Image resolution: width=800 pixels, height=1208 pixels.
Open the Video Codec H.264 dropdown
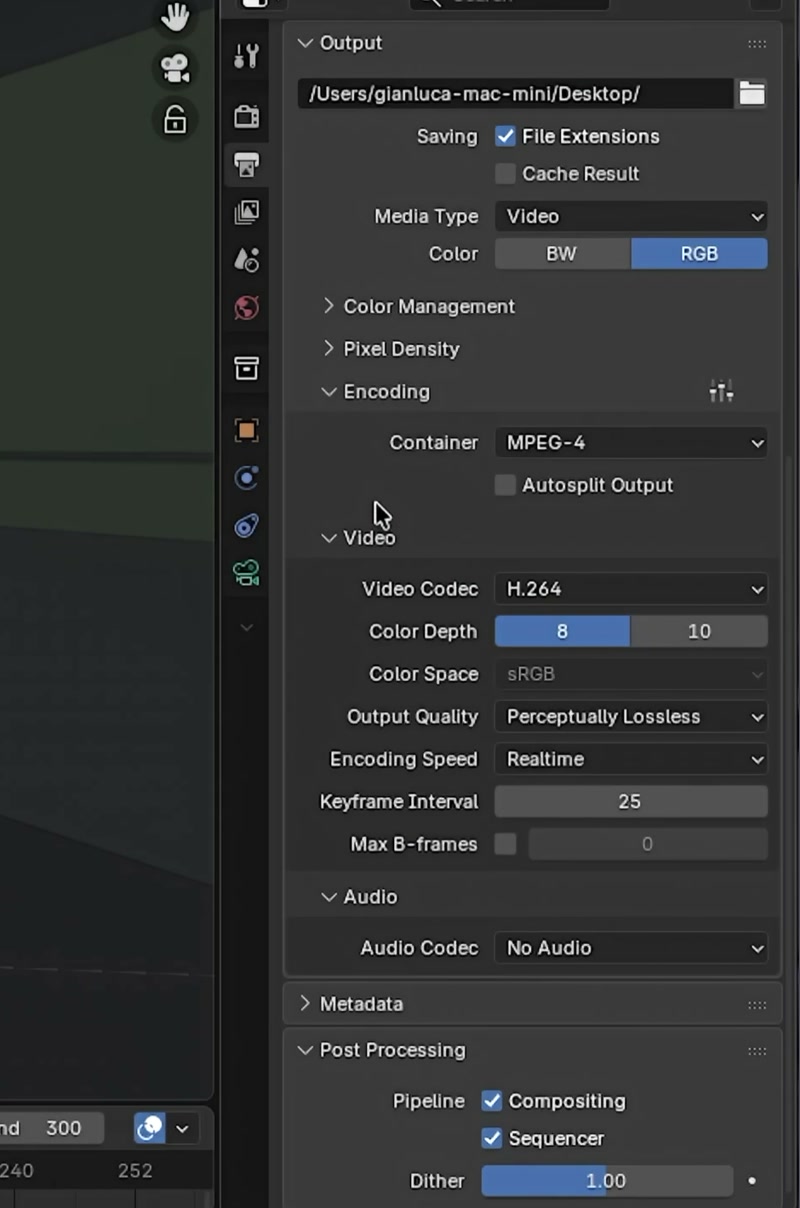point(631,589)
